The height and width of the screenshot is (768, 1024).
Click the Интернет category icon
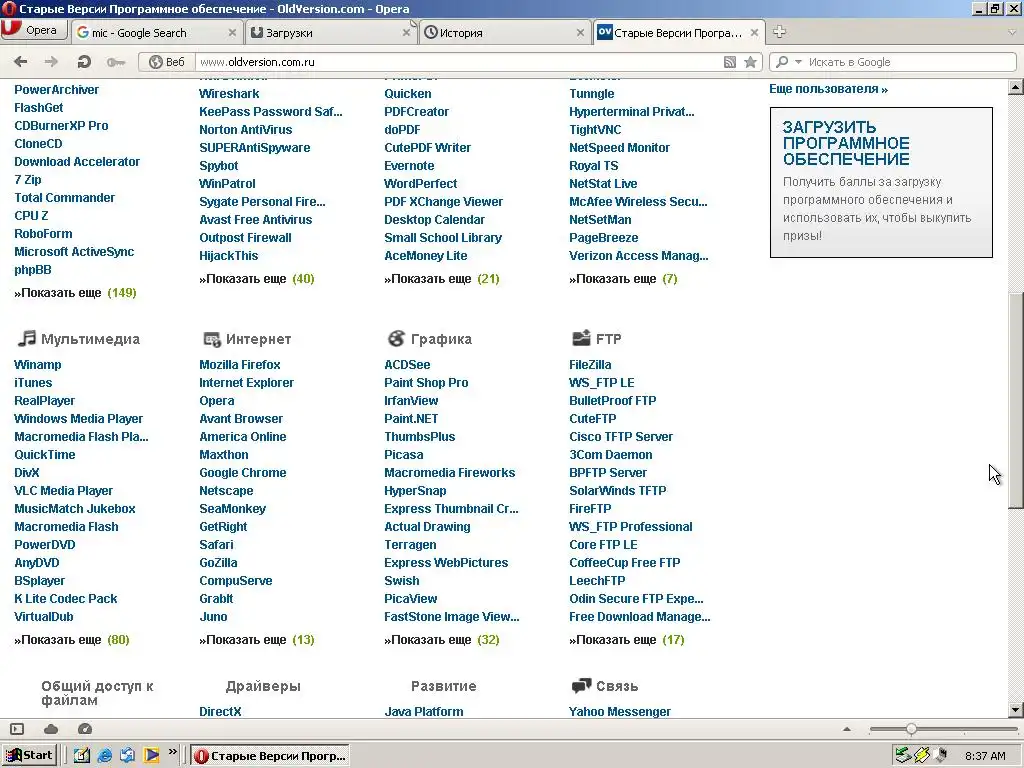(212, 339)
